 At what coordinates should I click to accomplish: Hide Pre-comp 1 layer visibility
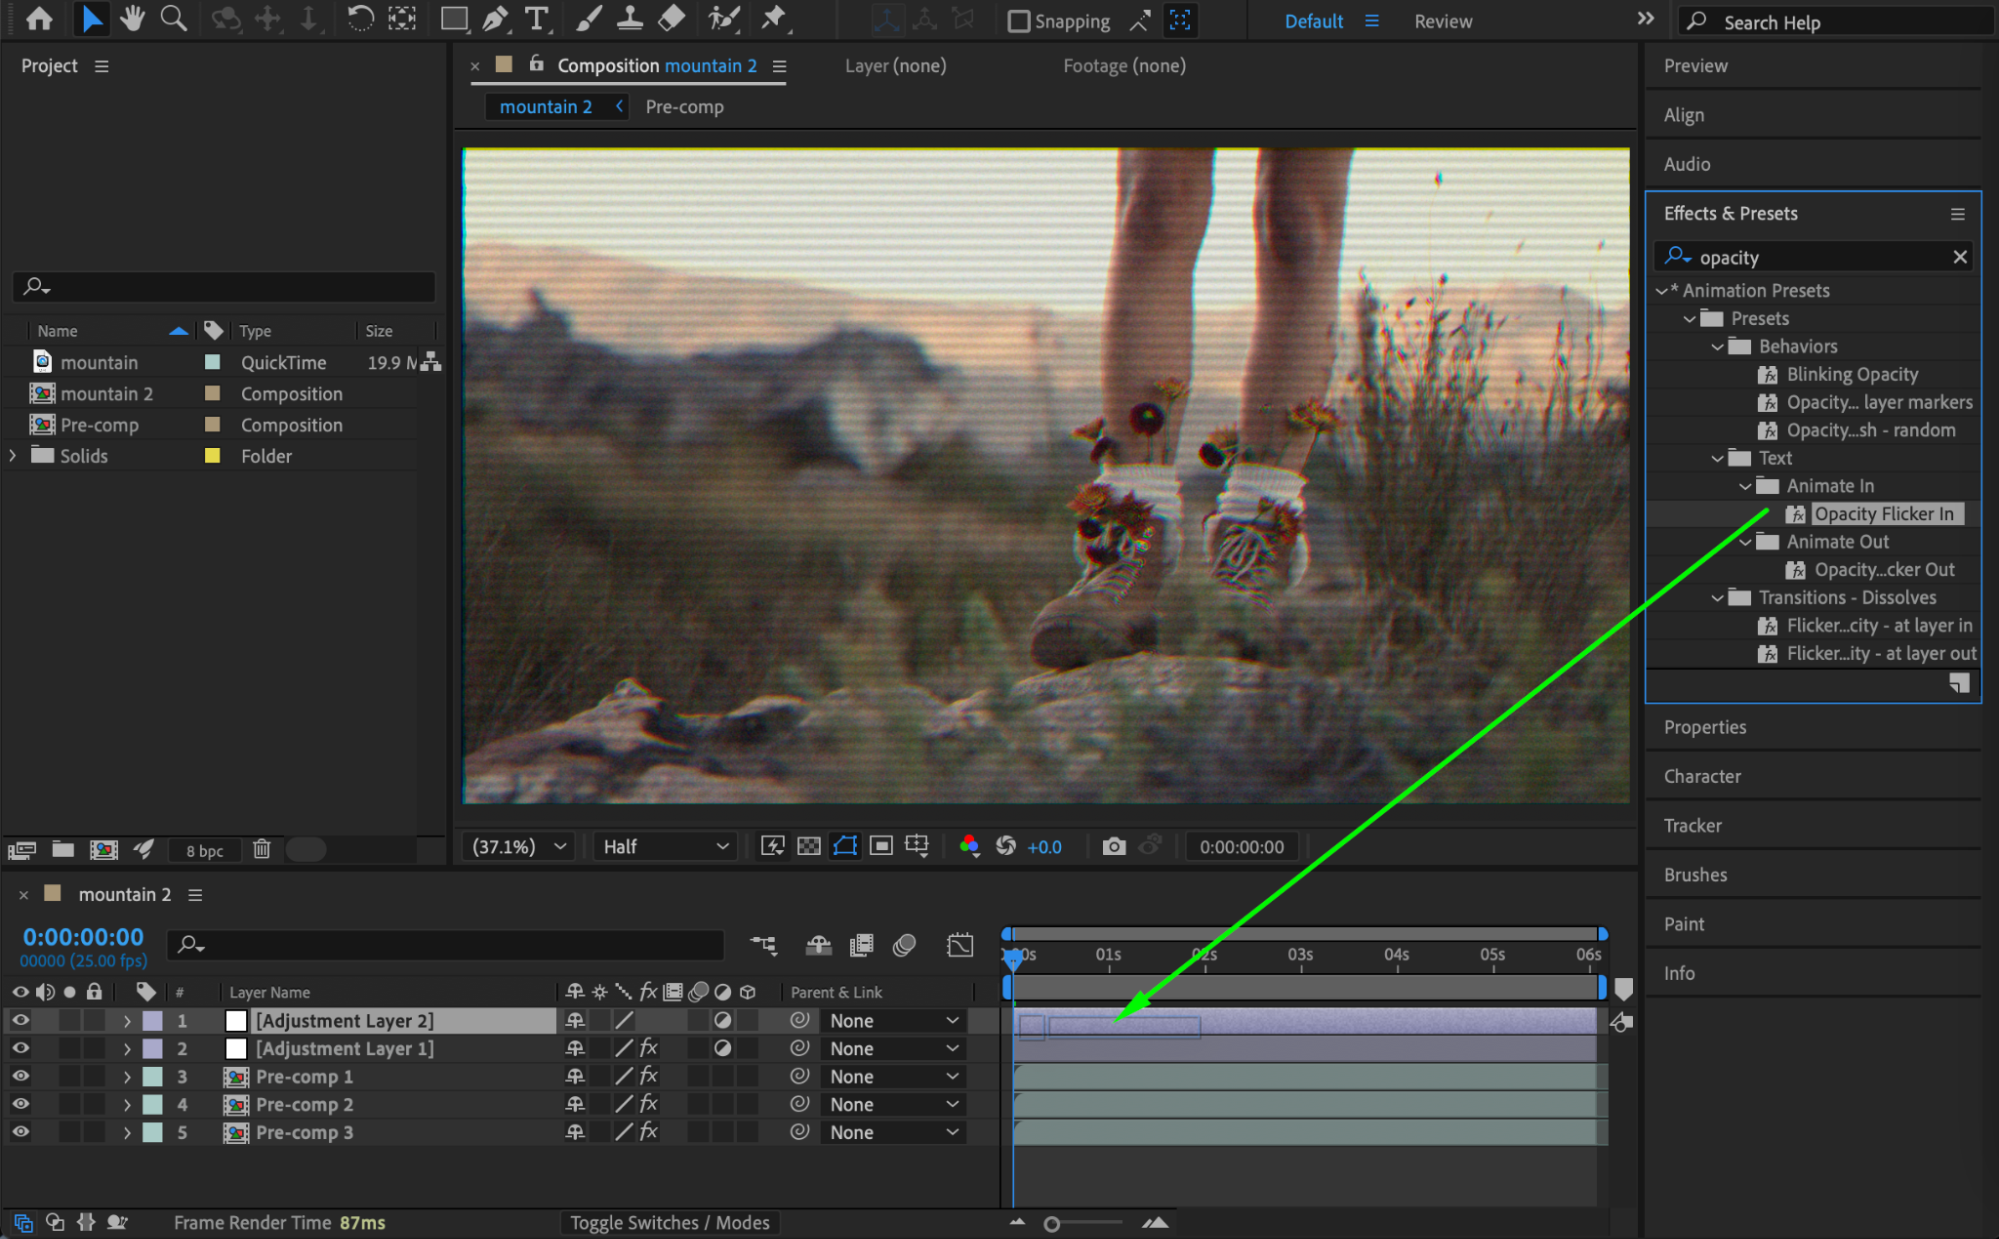tap(20, 1076)
